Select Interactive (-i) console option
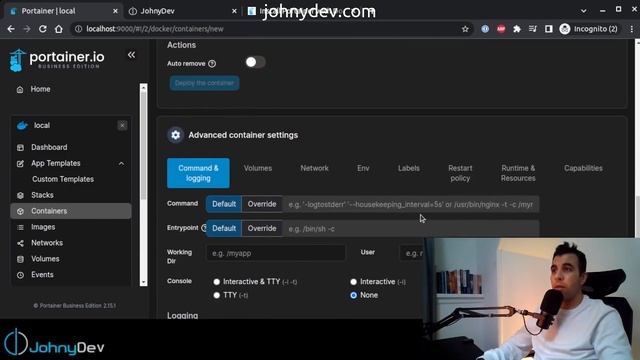The image size is (640, 360). point(353,282)
